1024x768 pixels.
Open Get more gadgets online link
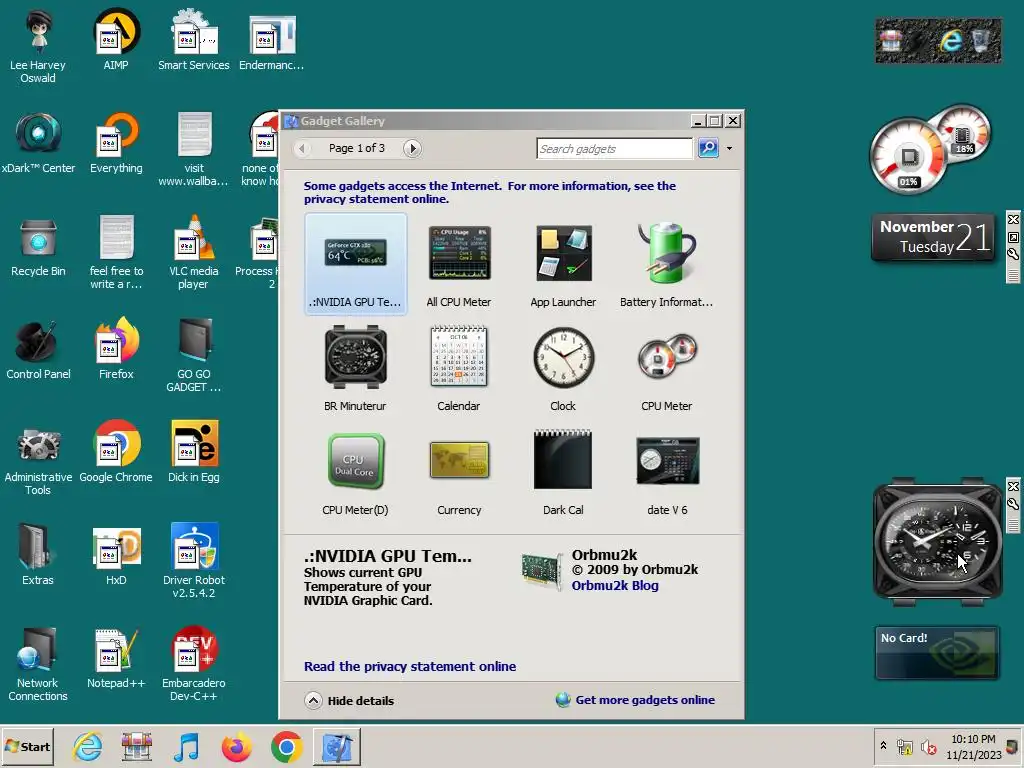[635, 700]
